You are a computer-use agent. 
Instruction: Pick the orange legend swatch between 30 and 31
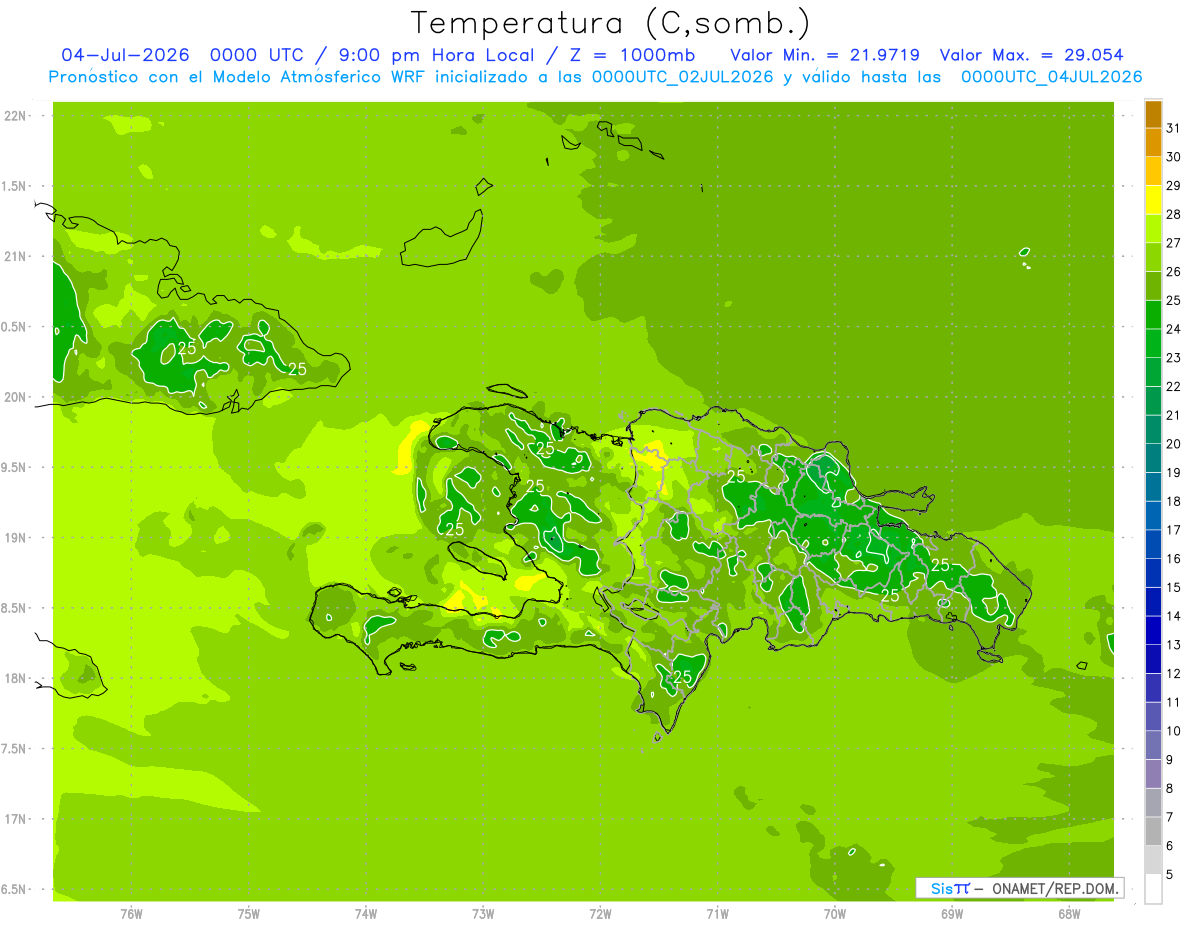point(1153,143)
